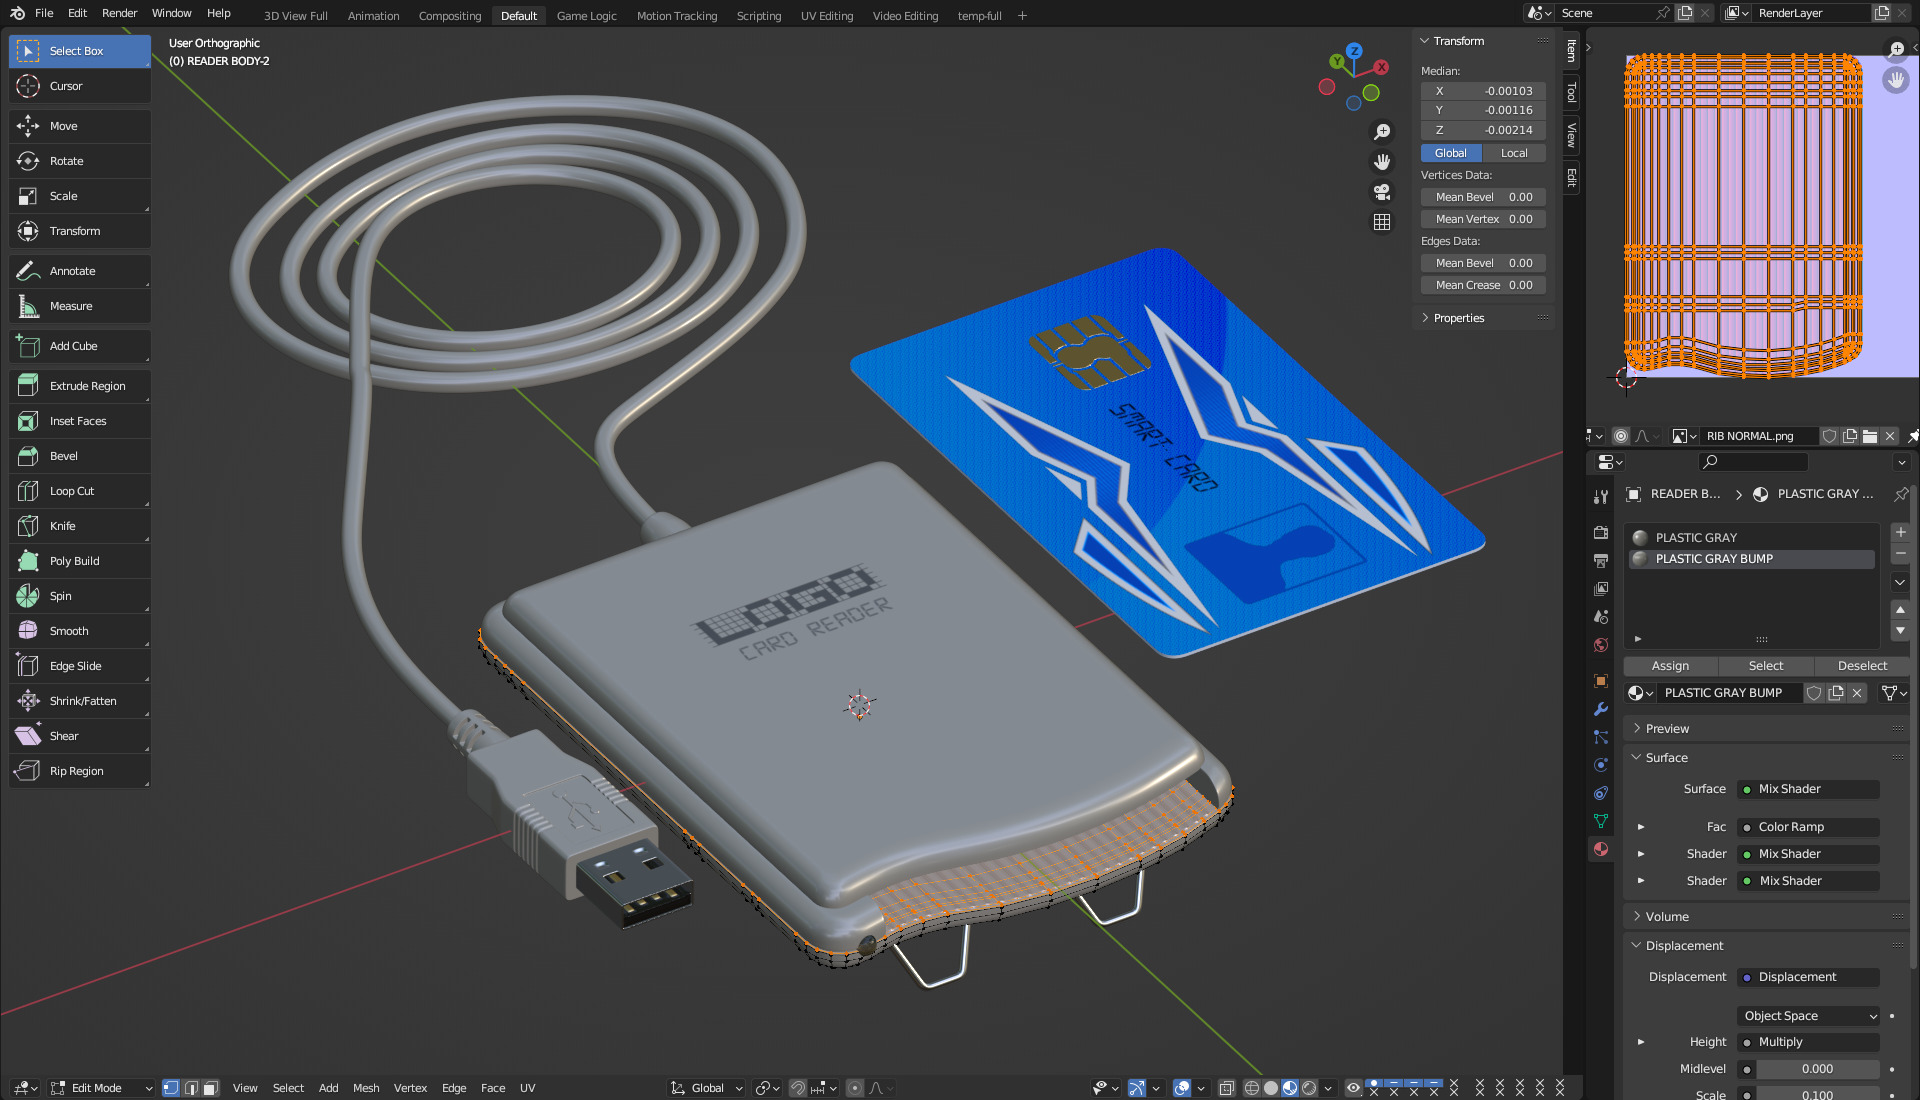The image size is (1920, 1100).
Task: Open the File menu
Action: coord(44,13)
